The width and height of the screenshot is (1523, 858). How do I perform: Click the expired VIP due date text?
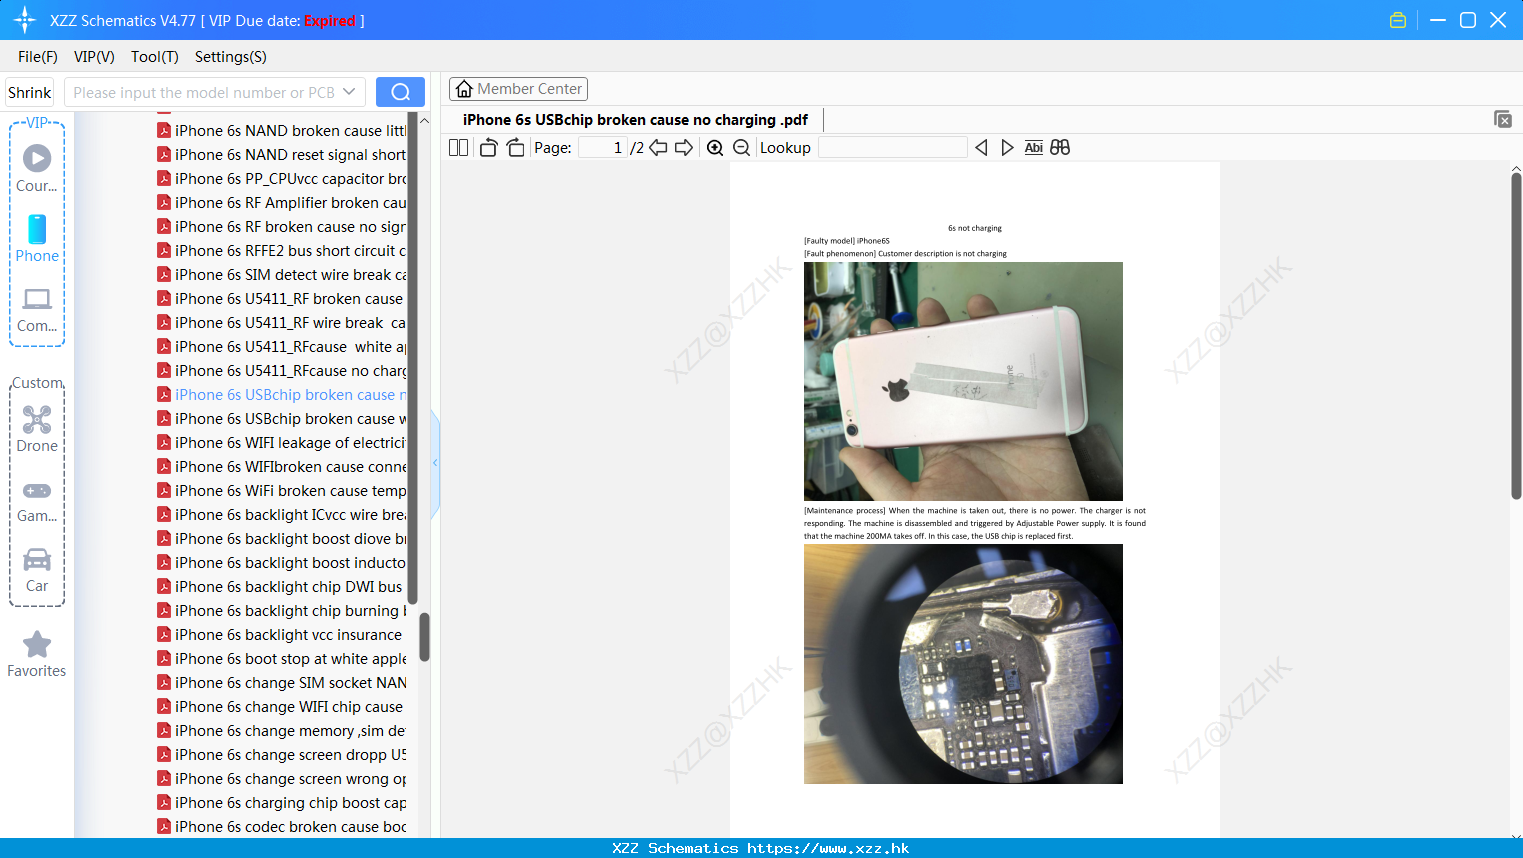330,21
